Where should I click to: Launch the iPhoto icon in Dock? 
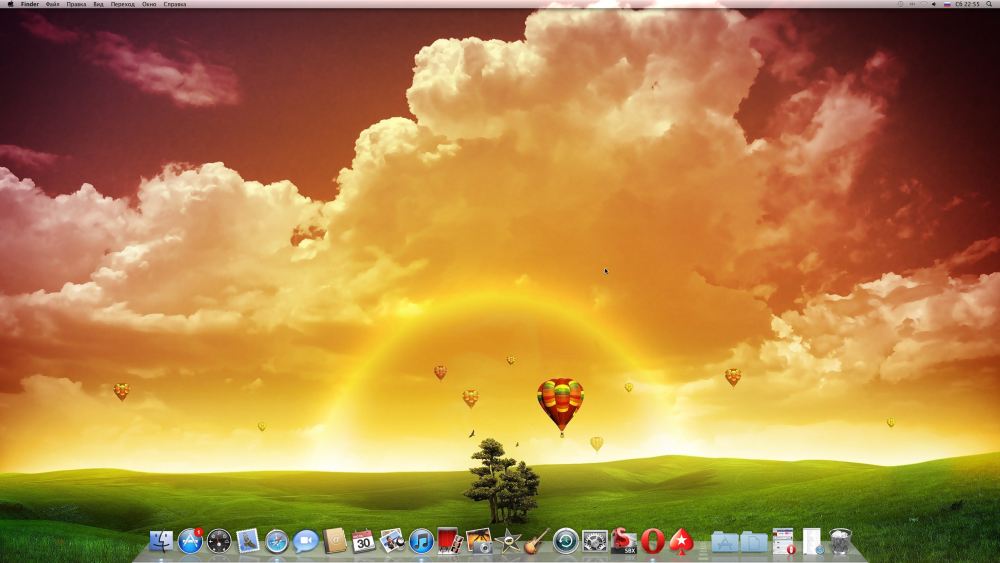point(392,541)
